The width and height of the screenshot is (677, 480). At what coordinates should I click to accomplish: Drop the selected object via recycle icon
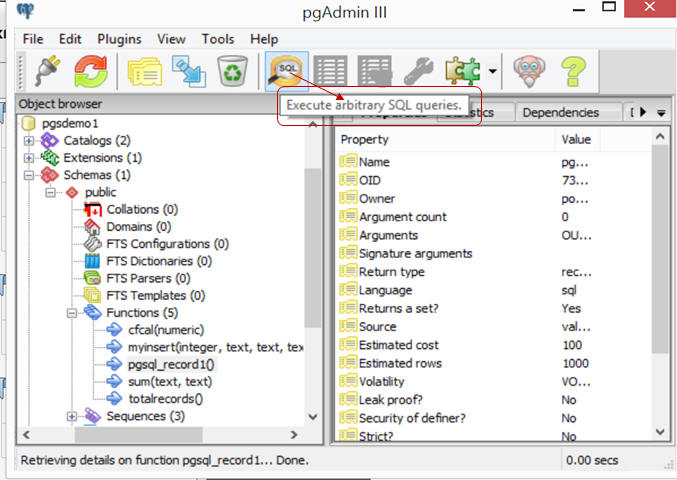click(232, 71)
